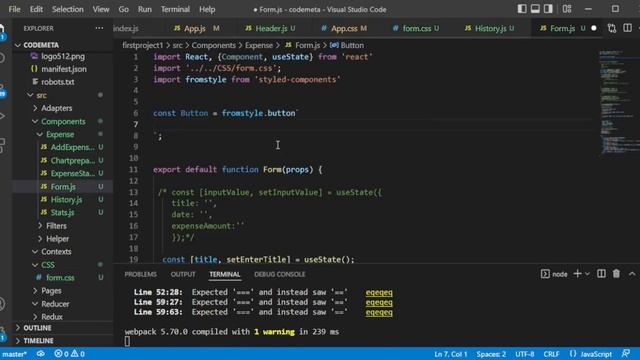The height and width of the screenshot is (360, 640).
Task: Collapse the Components folder
Action: (63, 122)
